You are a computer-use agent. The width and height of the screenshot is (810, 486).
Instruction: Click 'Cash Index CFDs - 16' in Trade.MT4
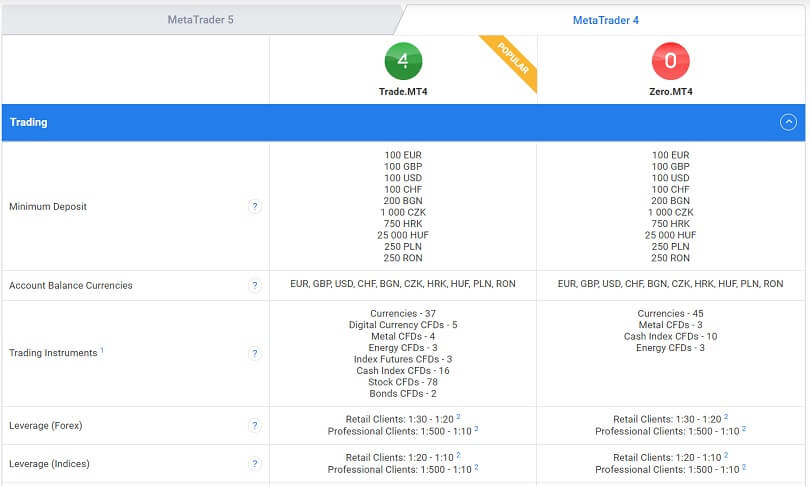coord(403,371)
